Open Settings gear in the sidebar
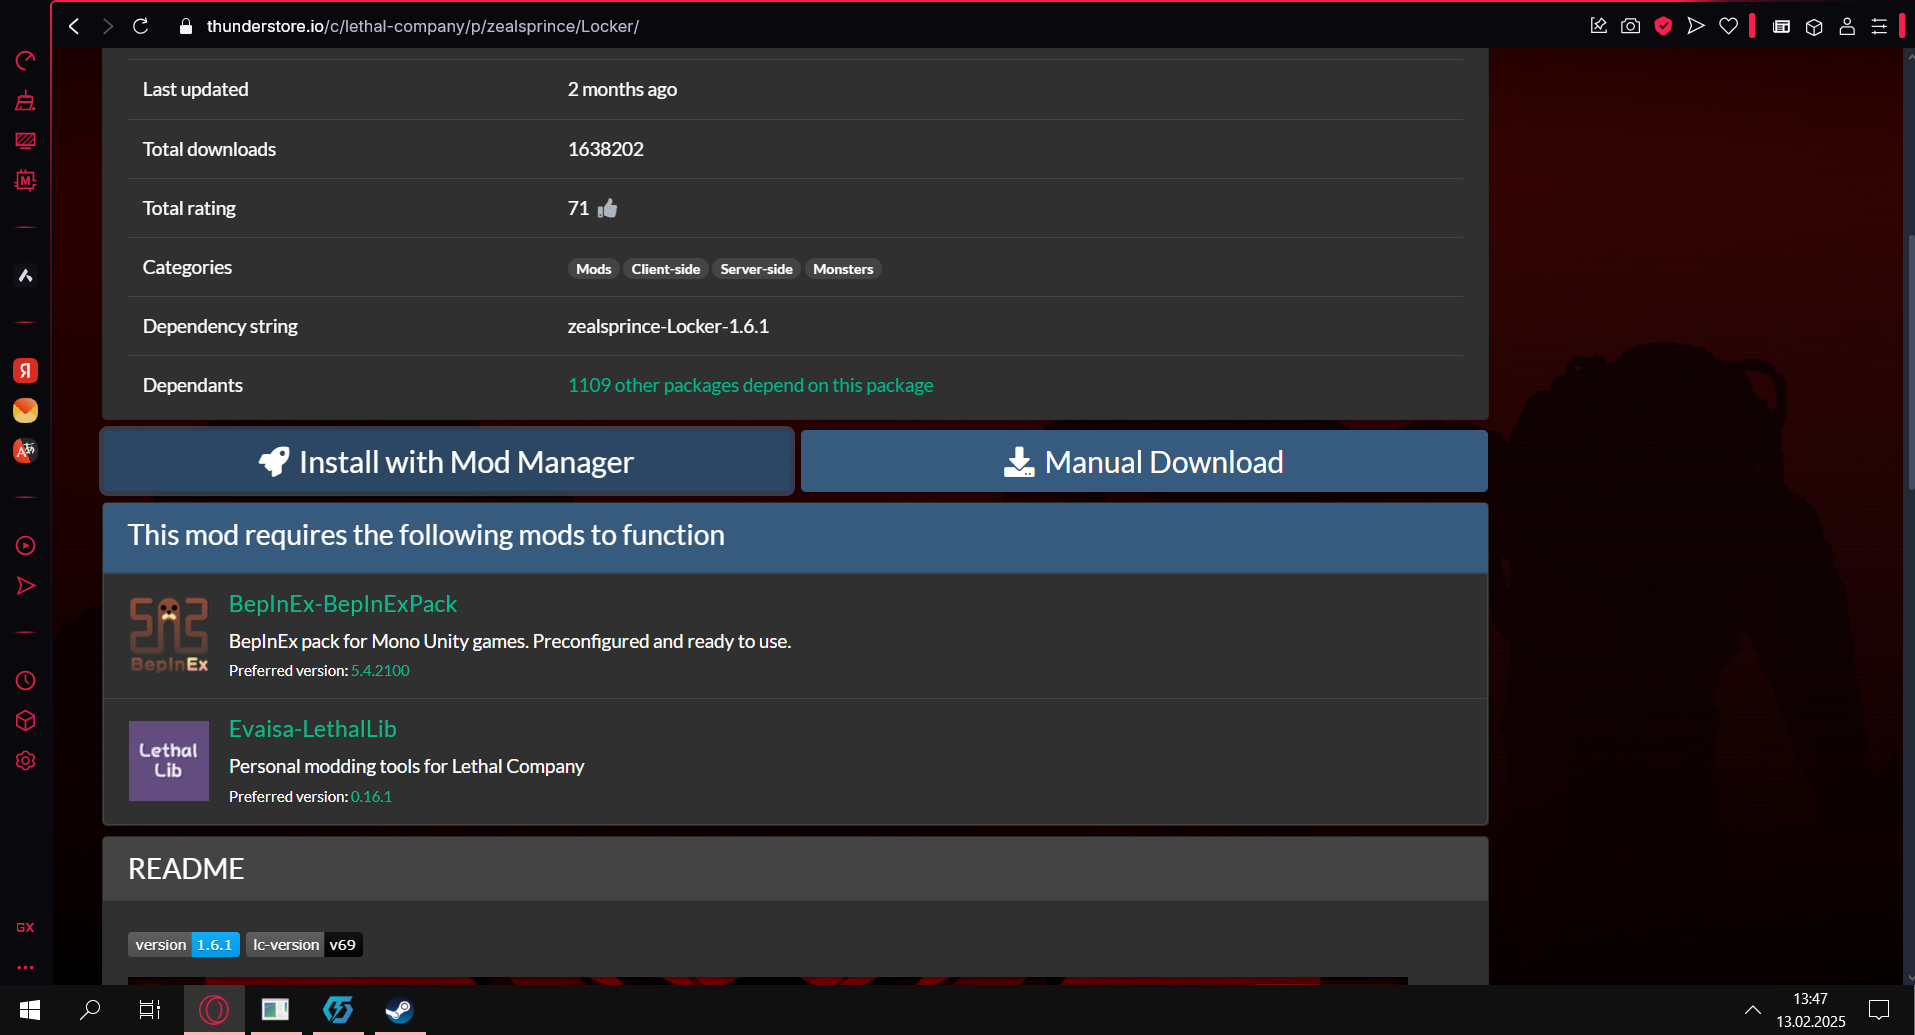Screen dimensions: 1915x1035 click(26, 761)
